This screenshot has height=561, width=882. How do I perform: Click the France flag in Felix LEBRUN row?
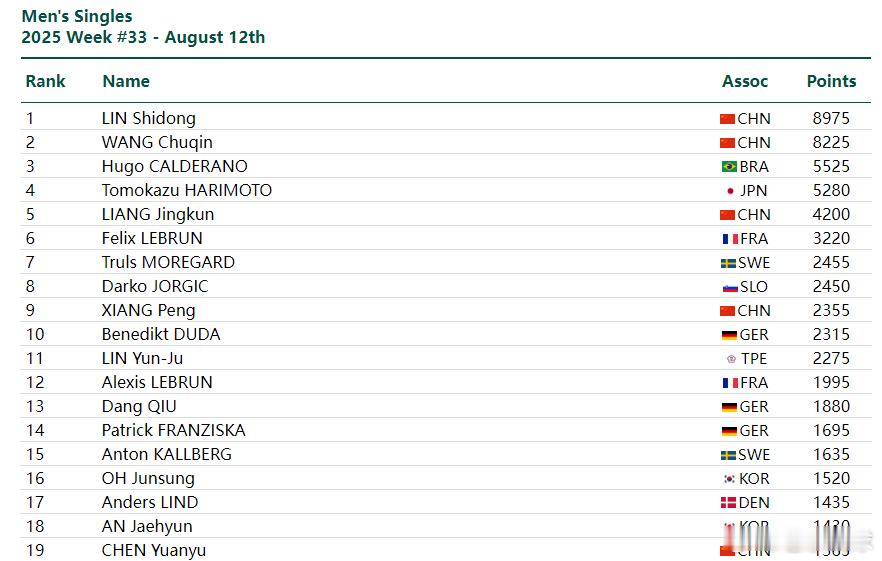point(730,239)
